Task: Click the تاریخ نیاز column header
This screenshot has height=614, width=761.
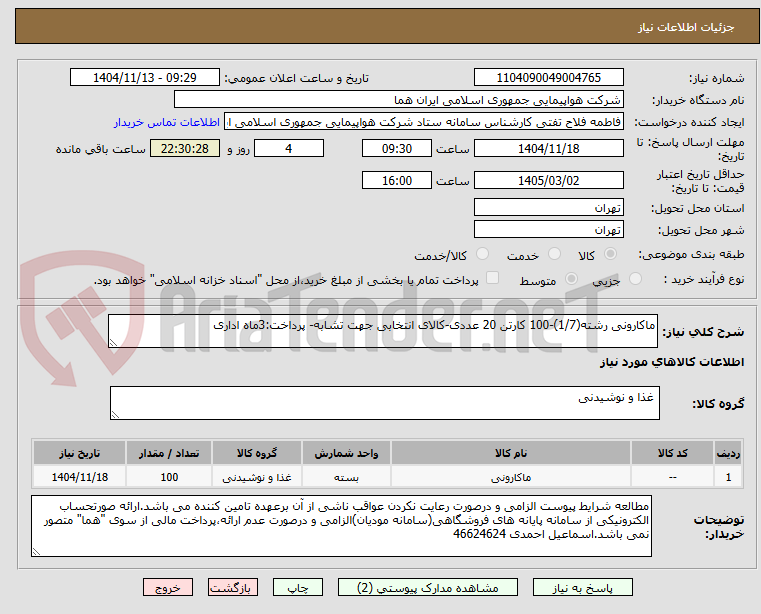Action: pyautogui.click(x=80, y=453)
